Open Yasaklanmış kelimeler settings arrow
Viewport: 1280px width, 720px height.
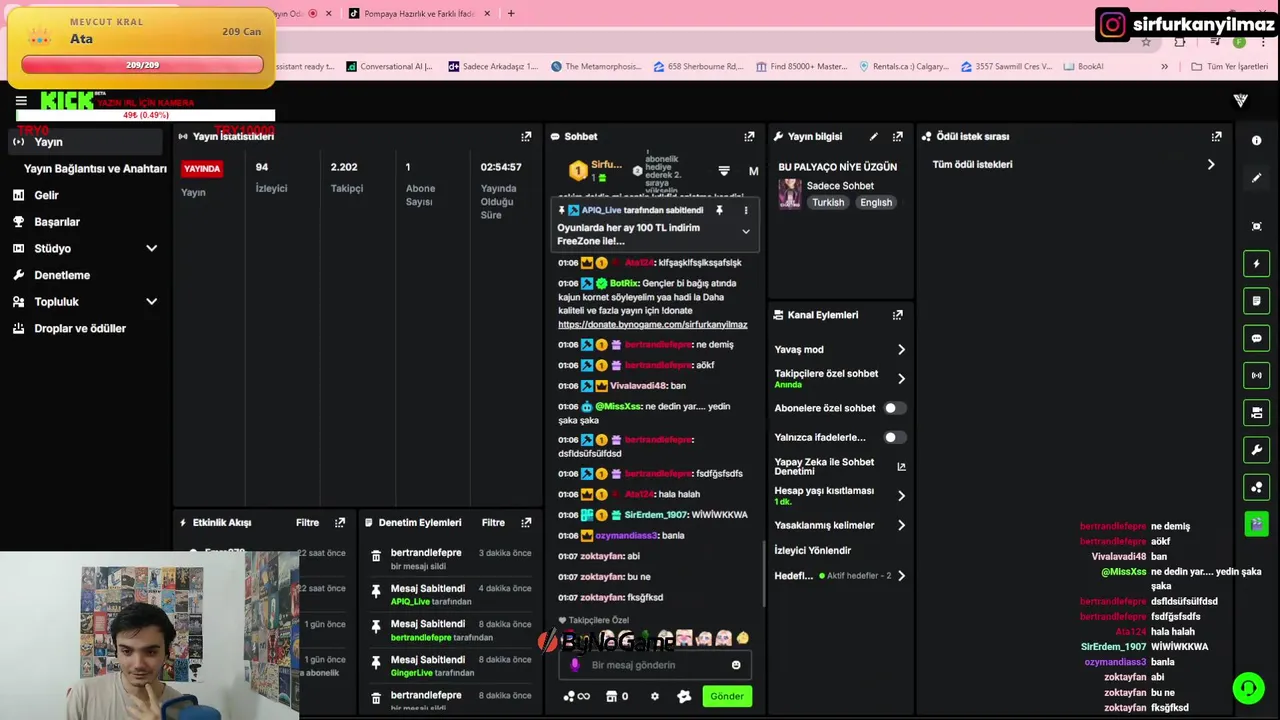[x=901, y=525]
